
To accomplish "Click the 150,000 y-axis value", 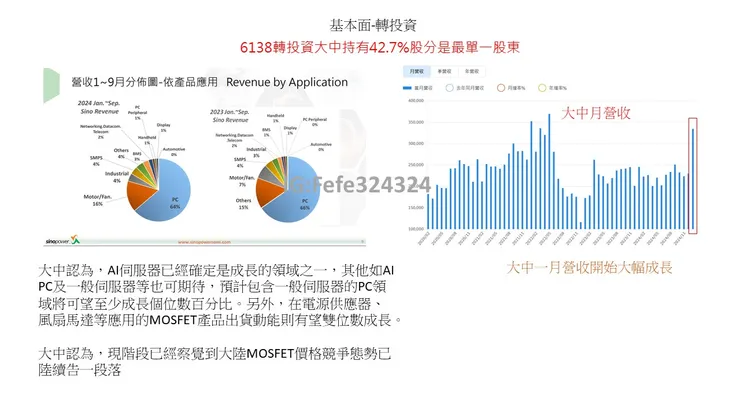I will click(416, 207).
